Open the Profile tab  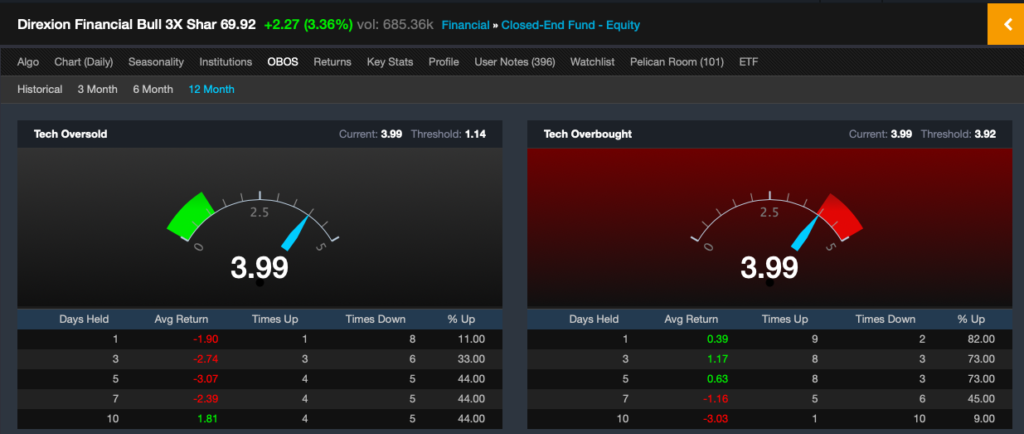coord(443,62)
